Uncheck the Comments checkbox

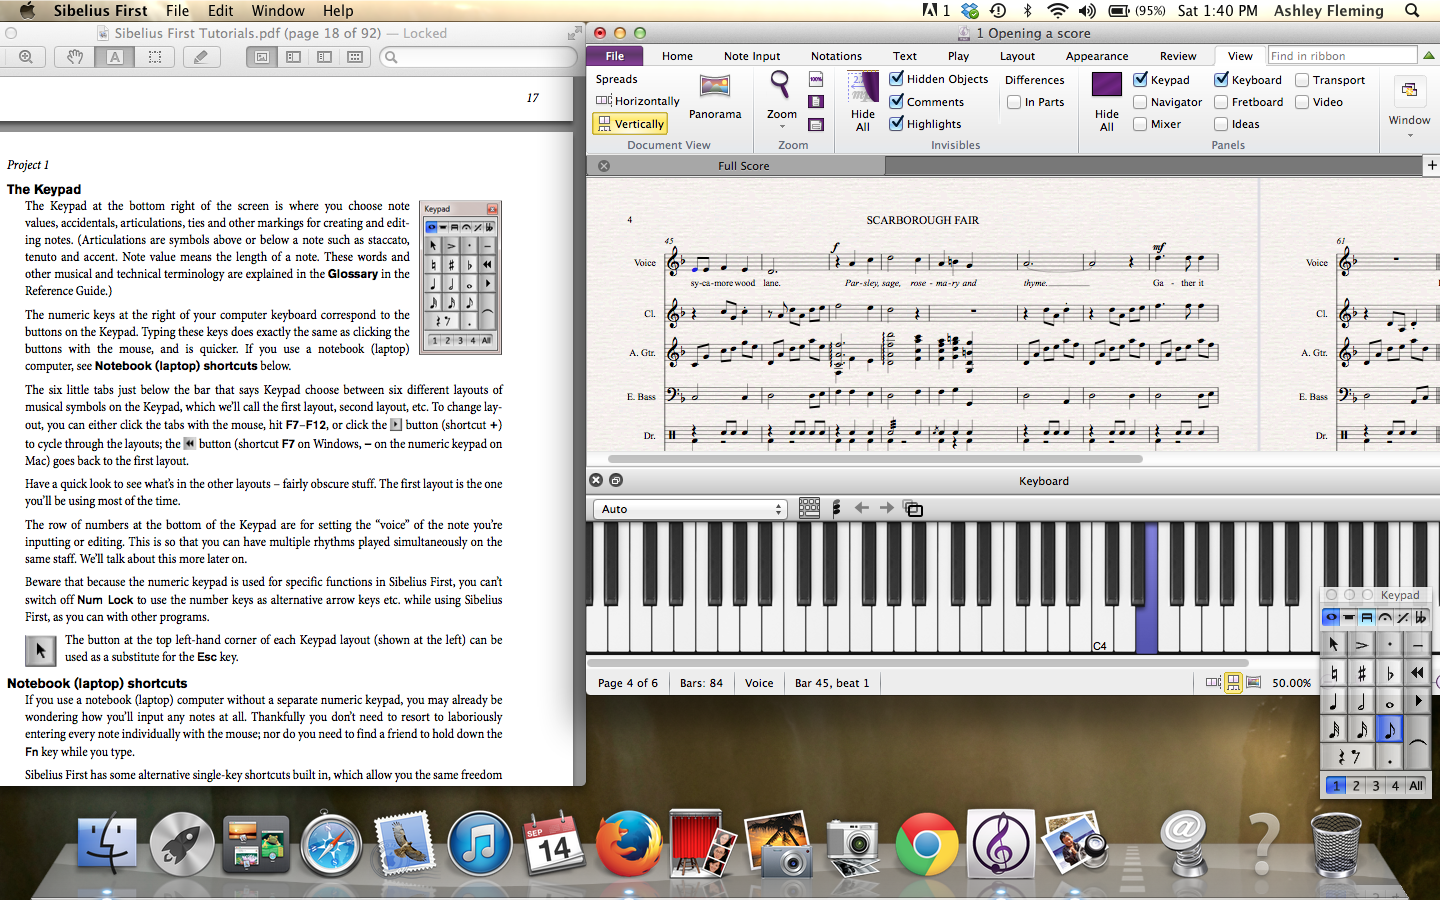(897, 101)
